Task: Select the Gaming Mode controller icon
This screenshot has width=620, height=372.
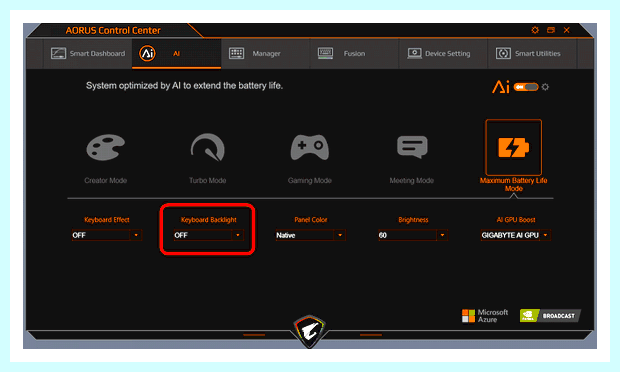Action: (310, 147)
